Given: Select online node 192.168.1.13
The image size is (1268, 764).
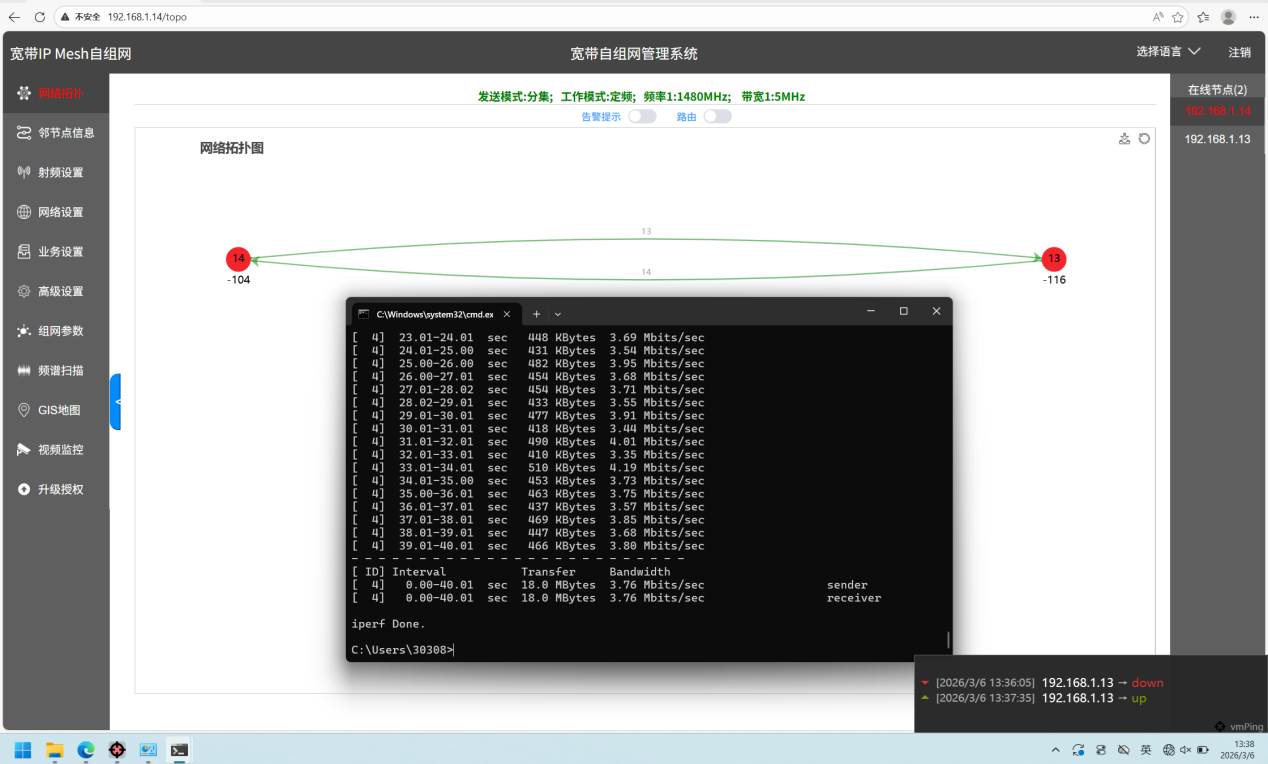Looking at the screenshot, I should pos(1217,139).
